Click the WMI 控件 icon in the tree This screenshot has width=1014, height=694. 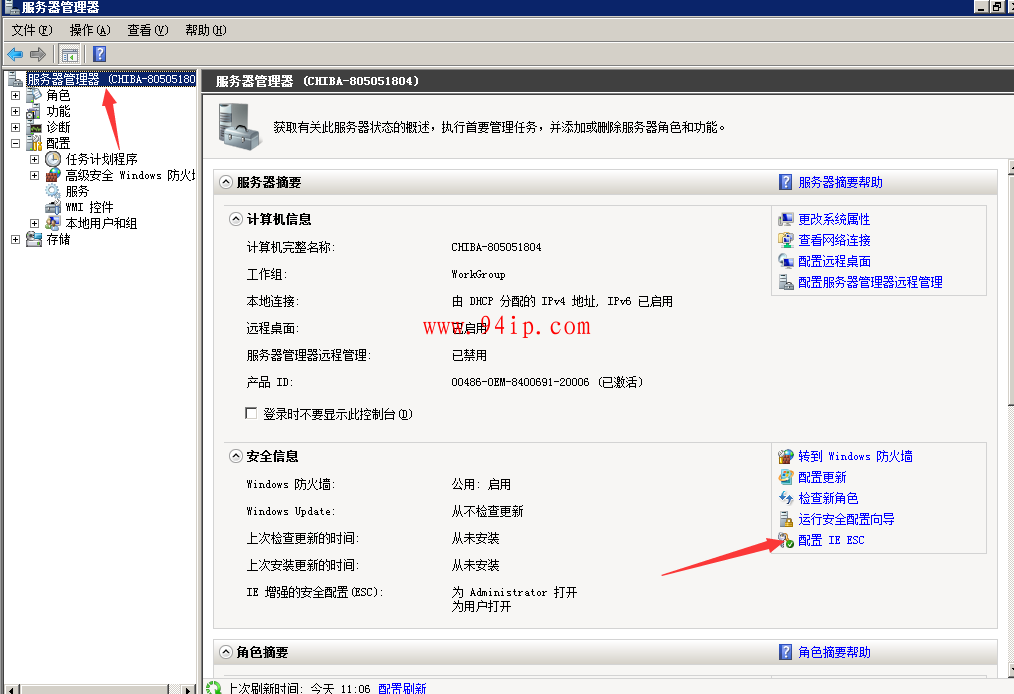click(x=53, y=207)
